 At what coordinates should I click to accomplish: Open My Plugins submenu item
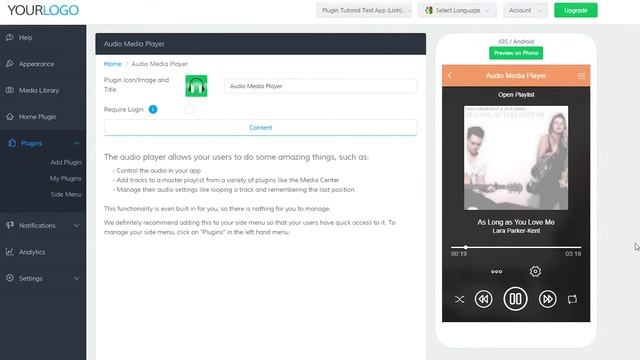point(65,178)
